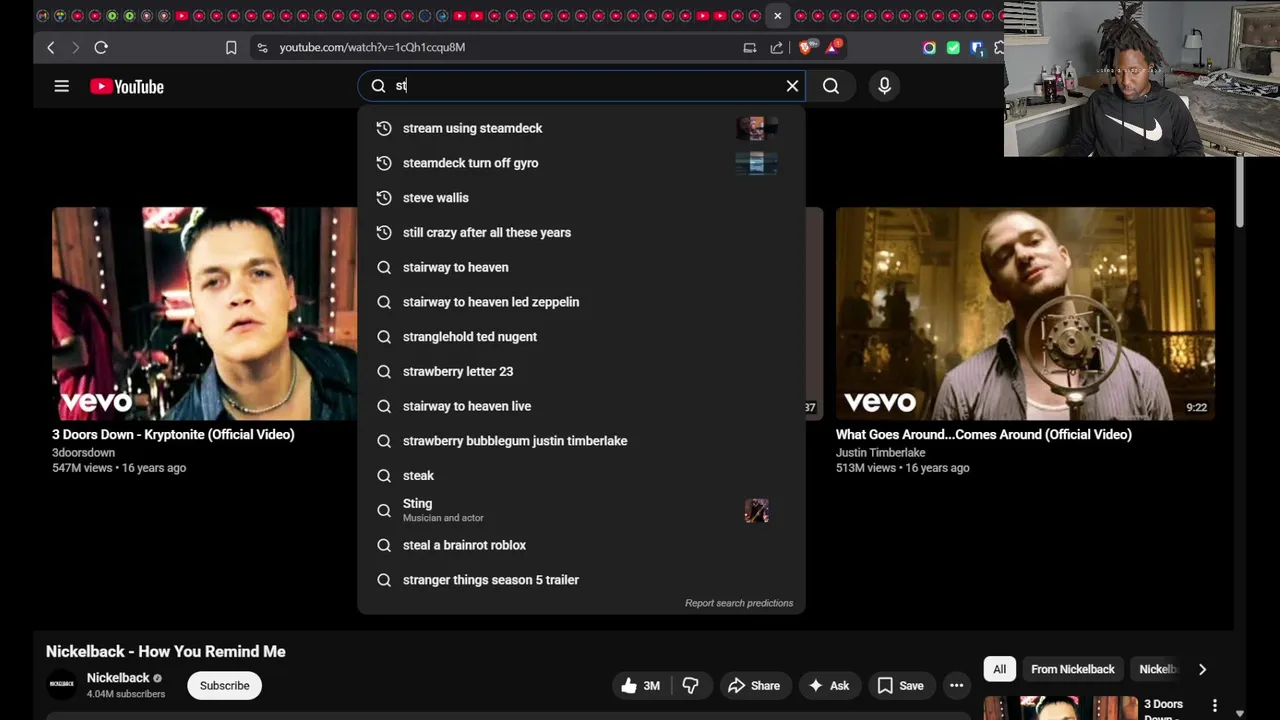
Task: Visit 3doorsdown channel link
Action: tap(83, 453)
